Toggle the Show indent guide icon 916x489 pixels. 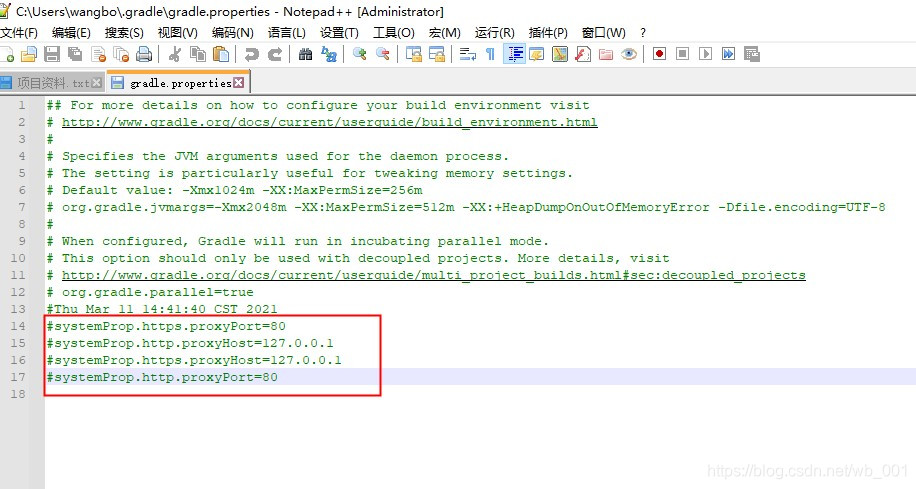(514, 54)
